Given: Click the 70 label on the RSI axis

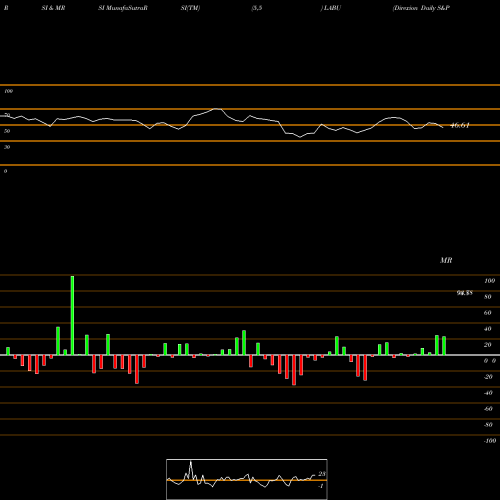Looking at the screenshot, I should click(x=7, y=115).
